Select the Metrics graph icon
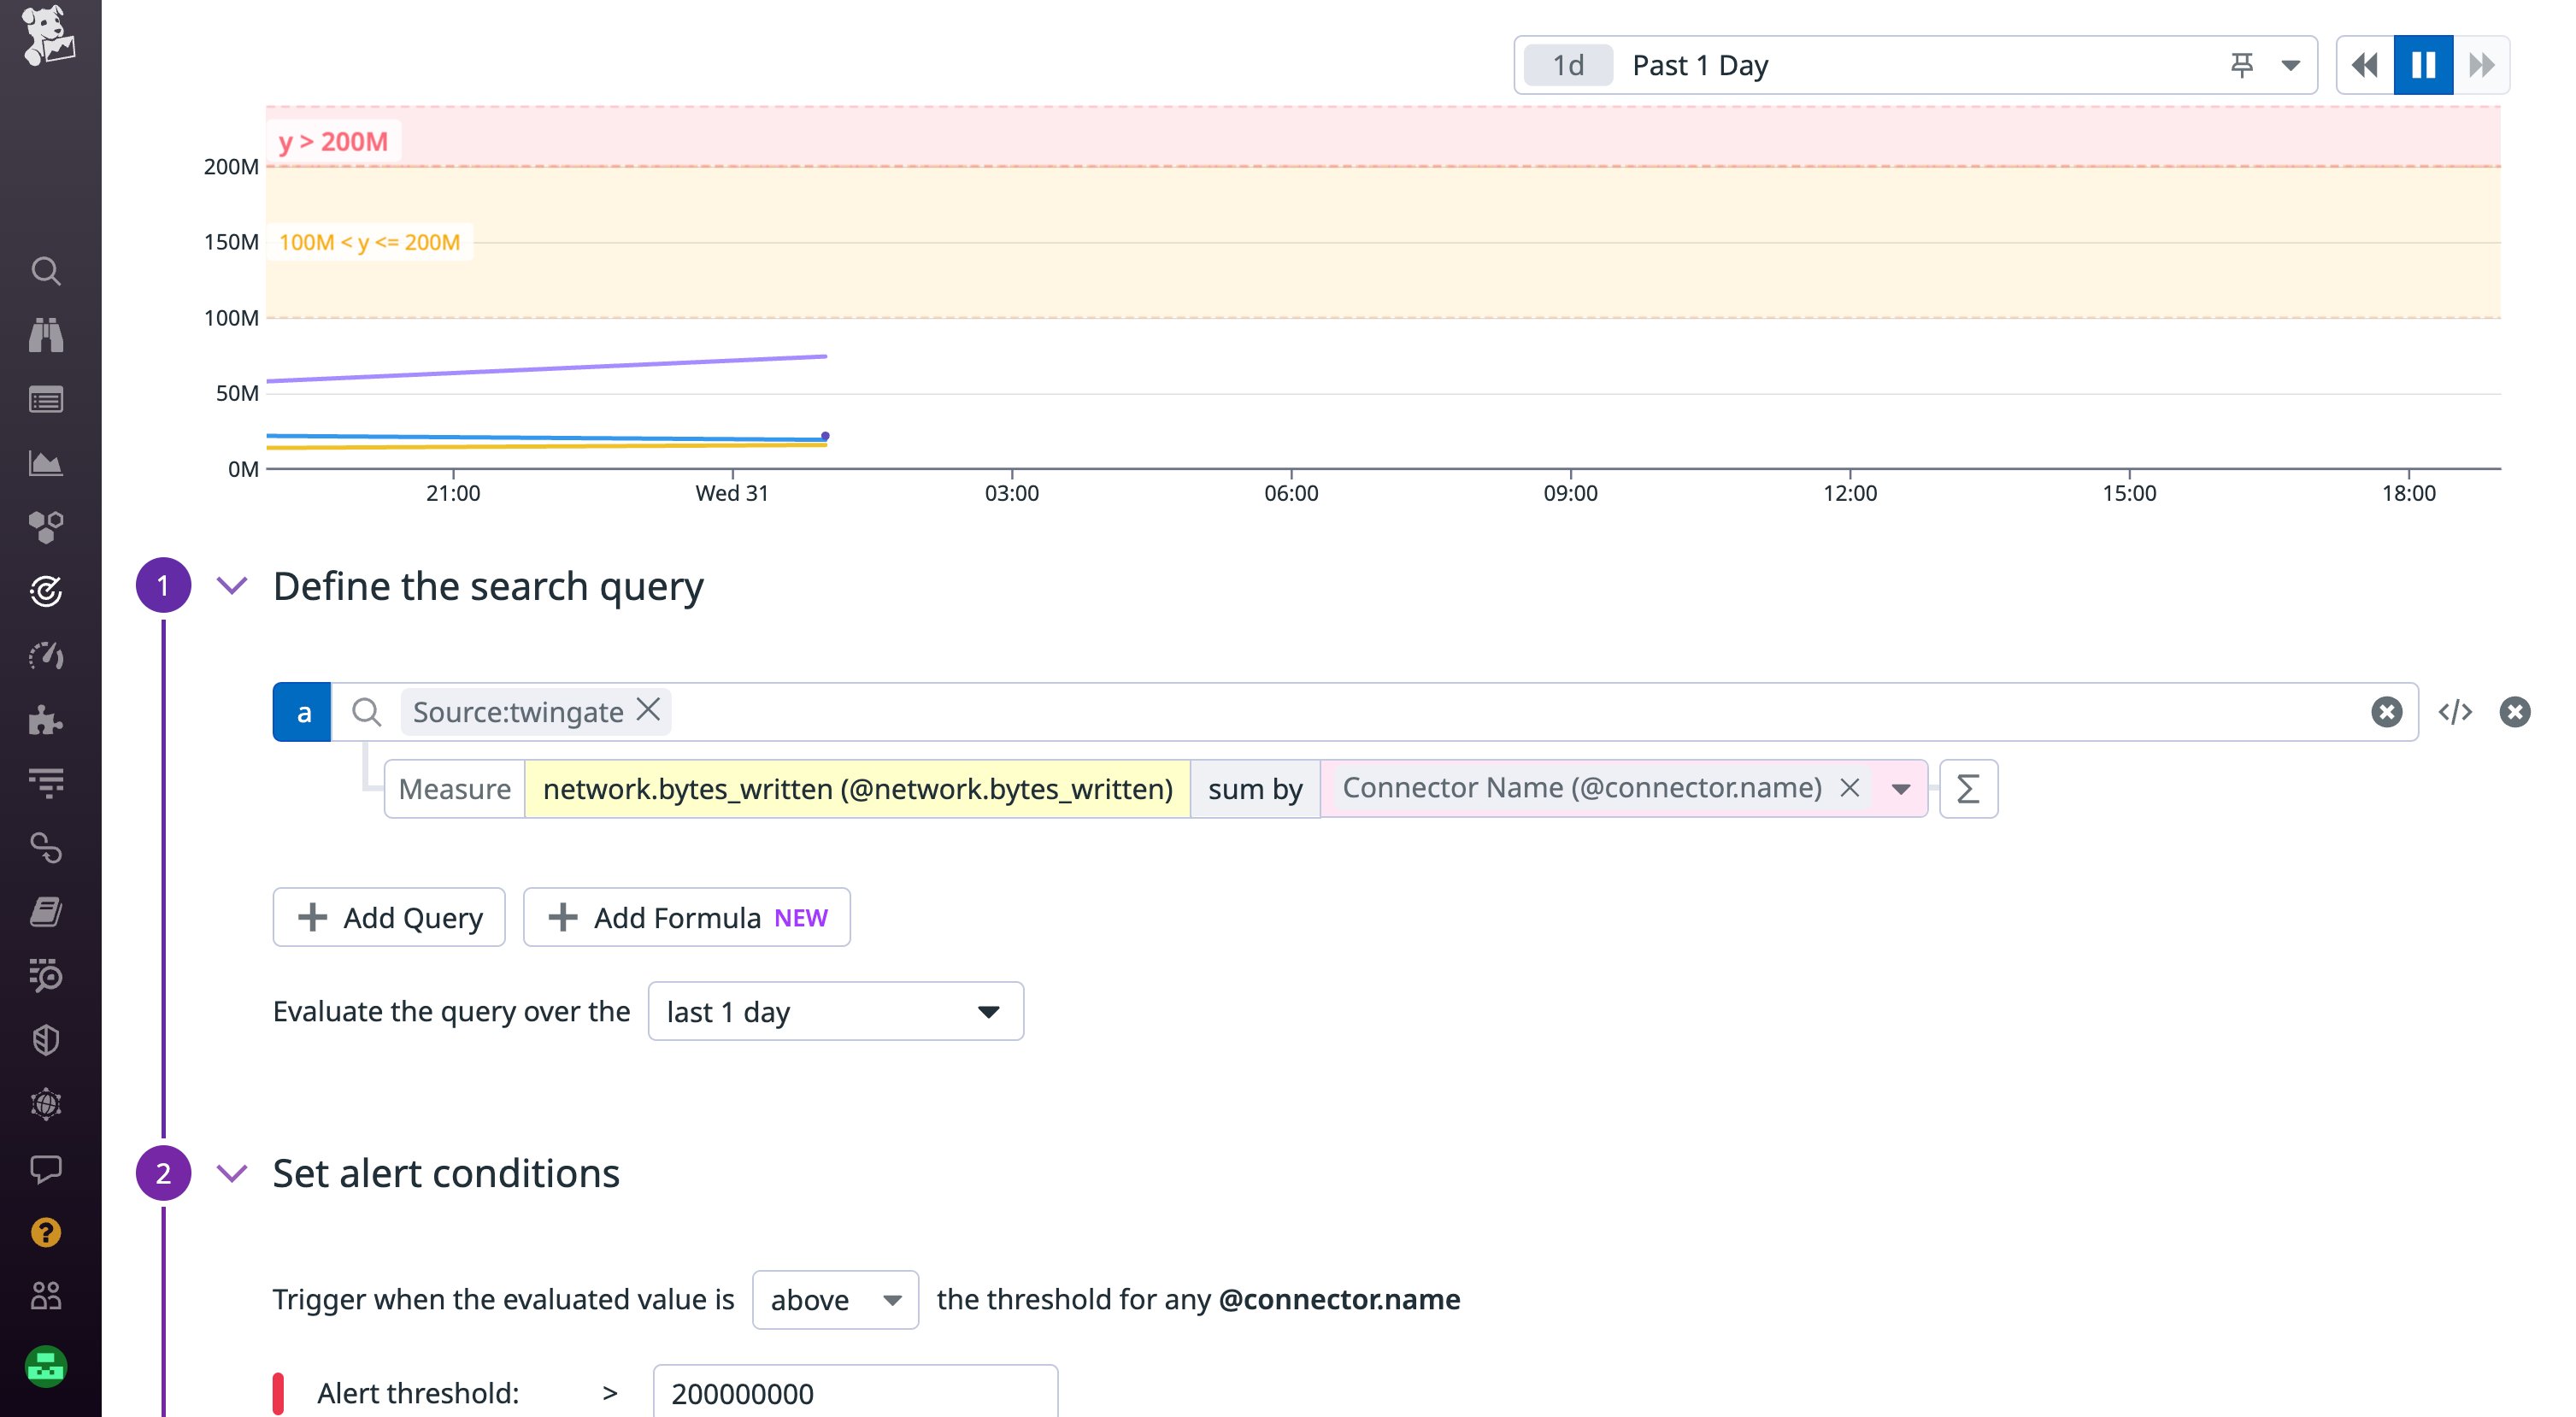The width and height of the screenshot is (2576, 1417). 46,463
